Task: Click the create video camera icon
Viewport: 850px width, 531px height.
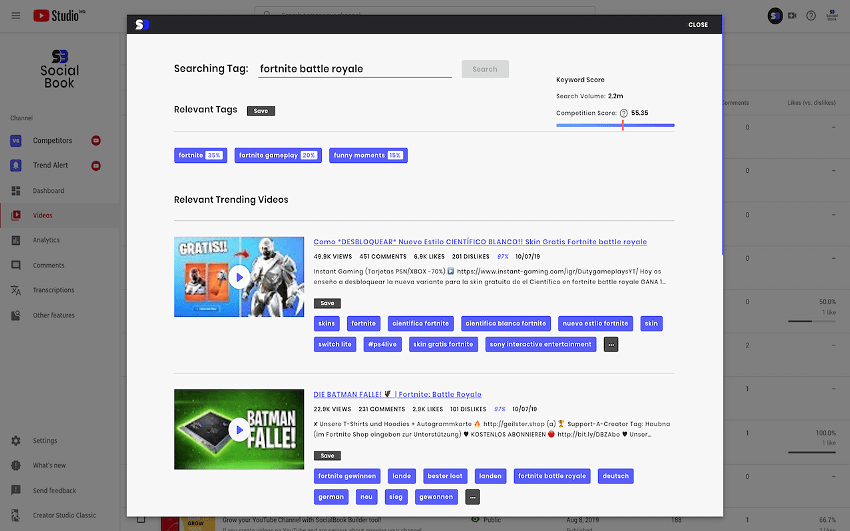Action: [x=792, y=16]
